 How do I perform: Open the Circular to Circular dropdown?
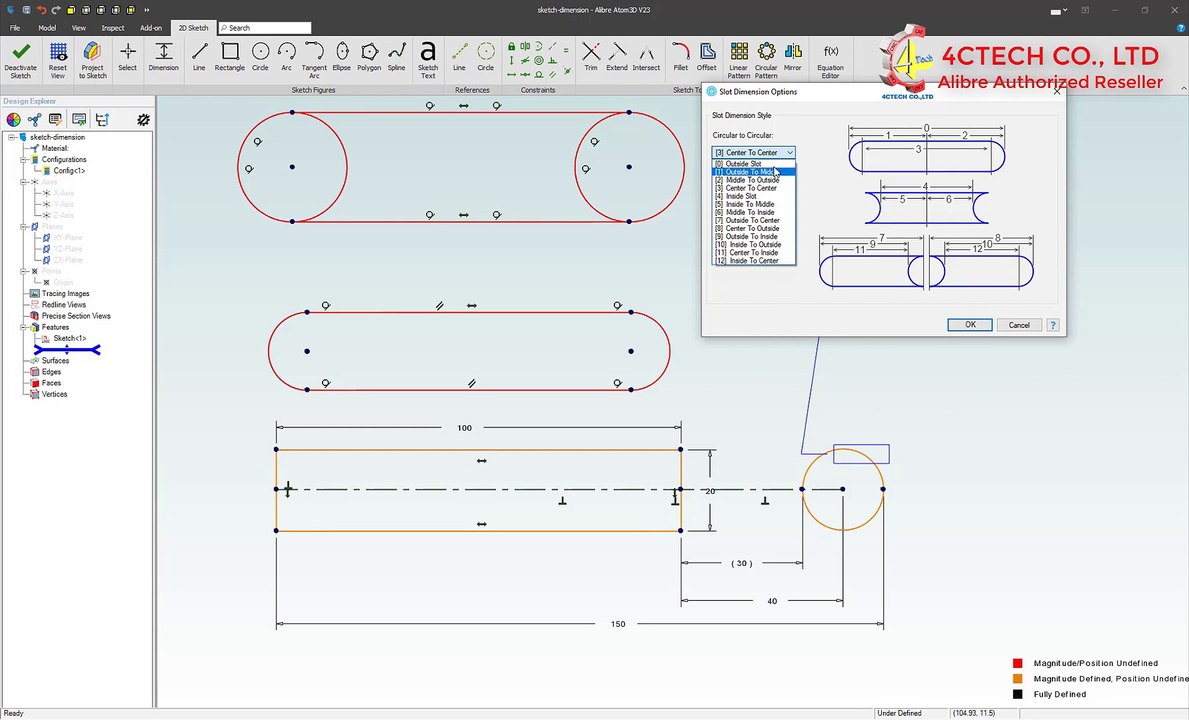[754, 152]
